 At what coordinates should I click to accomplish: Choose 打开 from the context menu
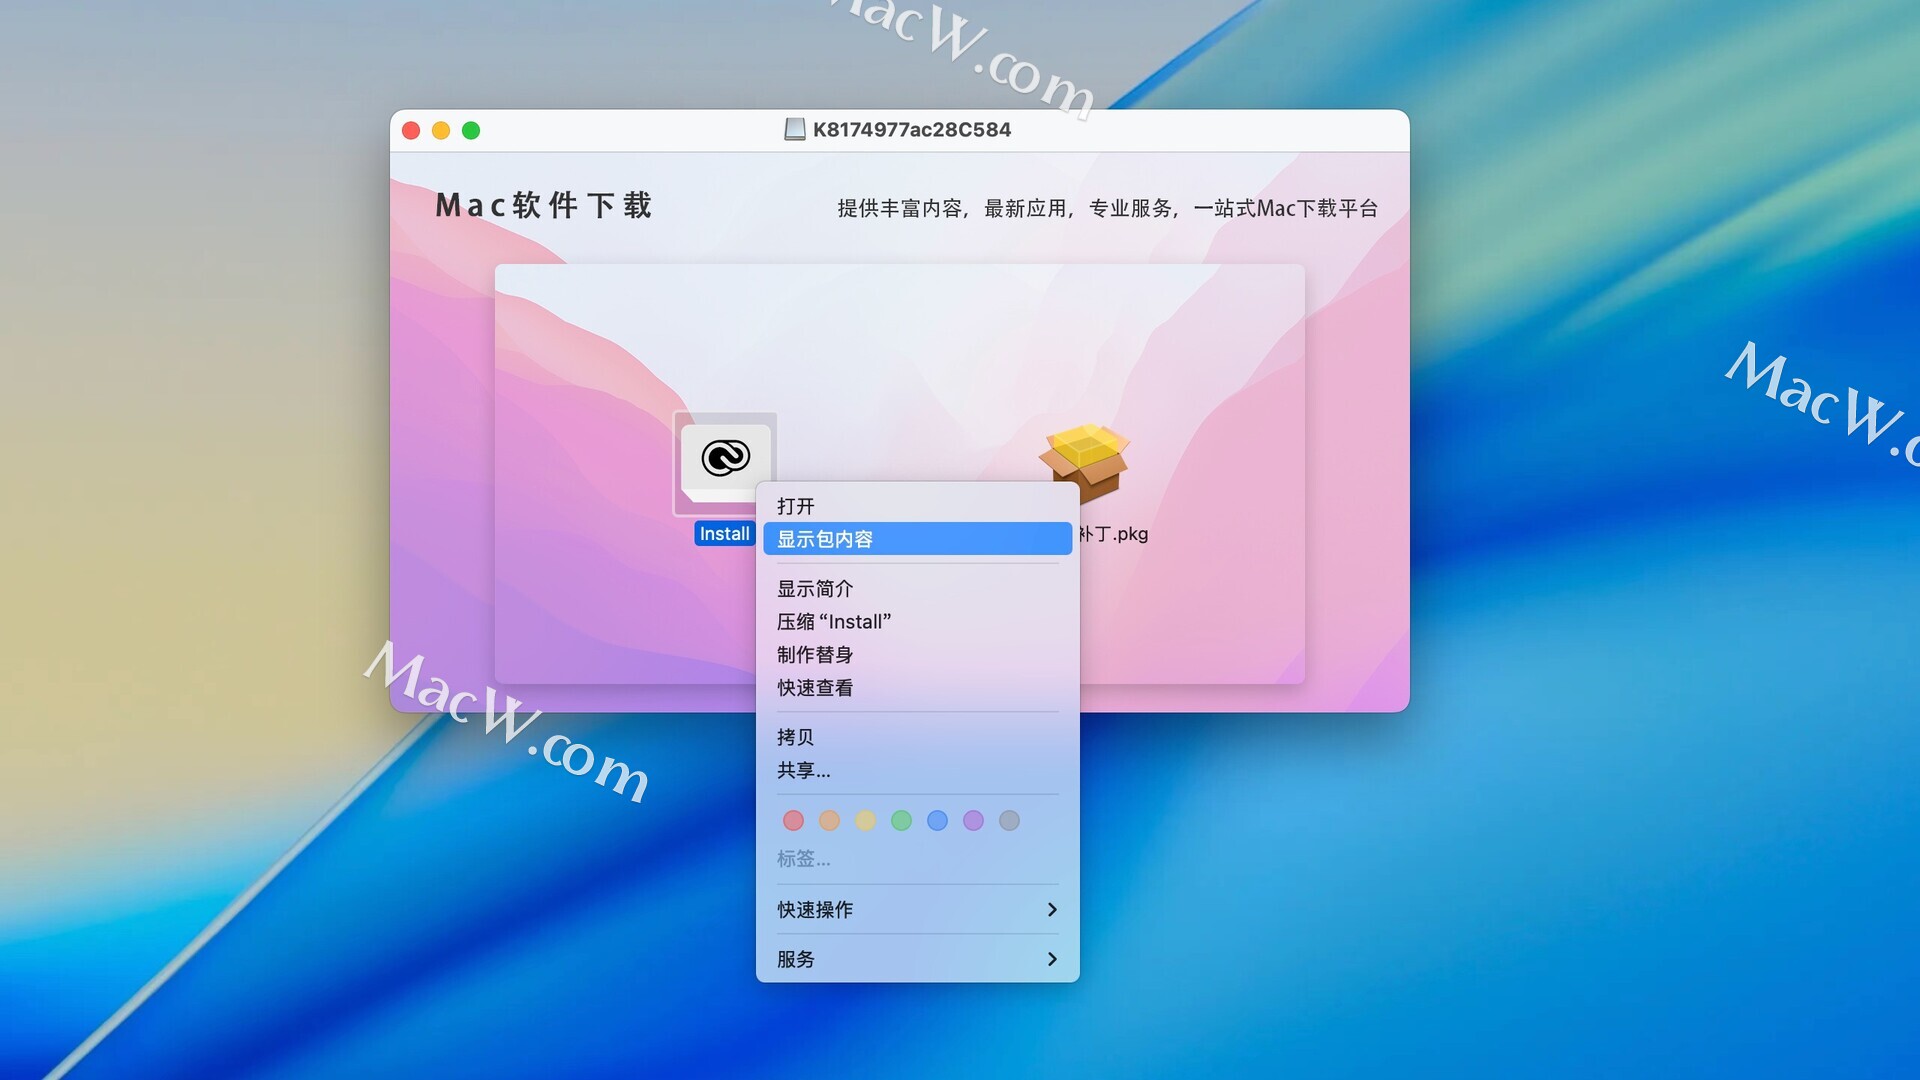point(917,506)
